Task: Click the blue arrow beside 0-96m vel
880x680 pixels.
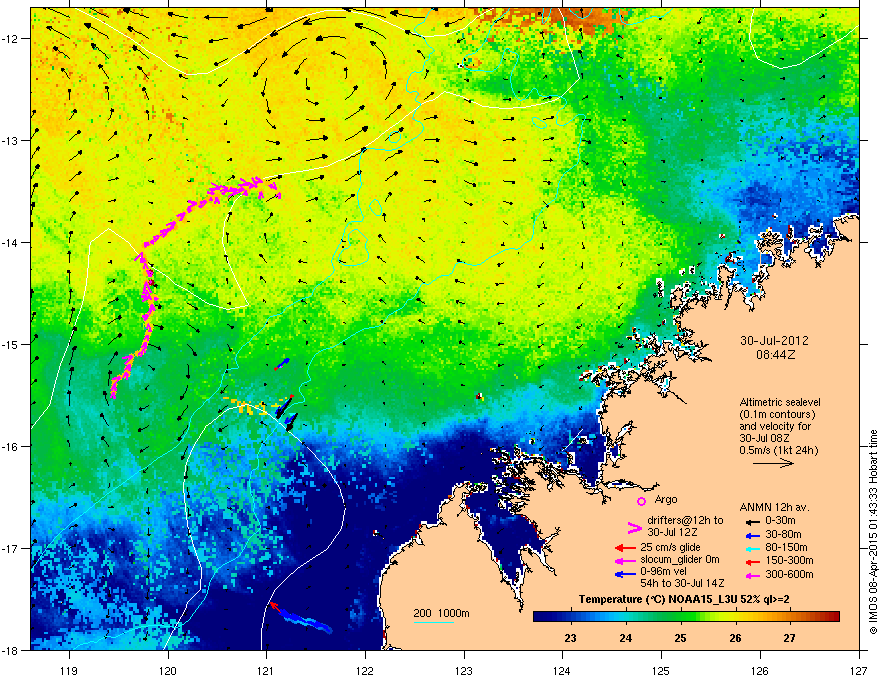Action: coord(625,574)
